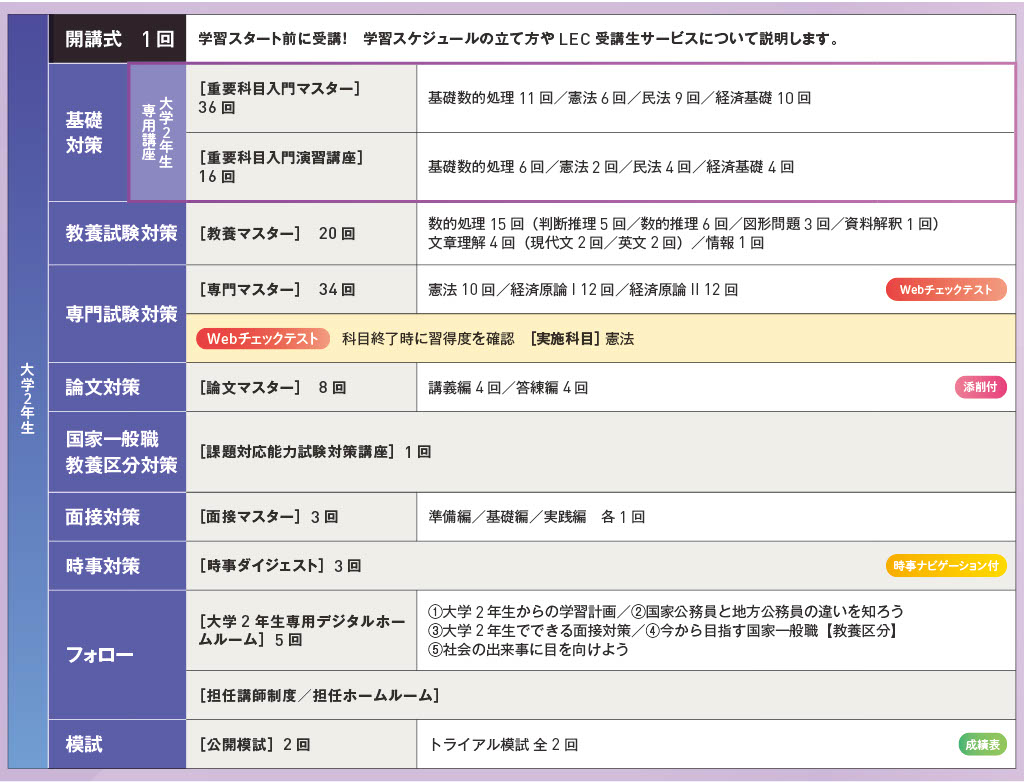This screenshot has width=1024, height=782.
Task: Select the 国家一般職 教養区分対策 cell
Action: pyautogui.click(x=118, y=452)
